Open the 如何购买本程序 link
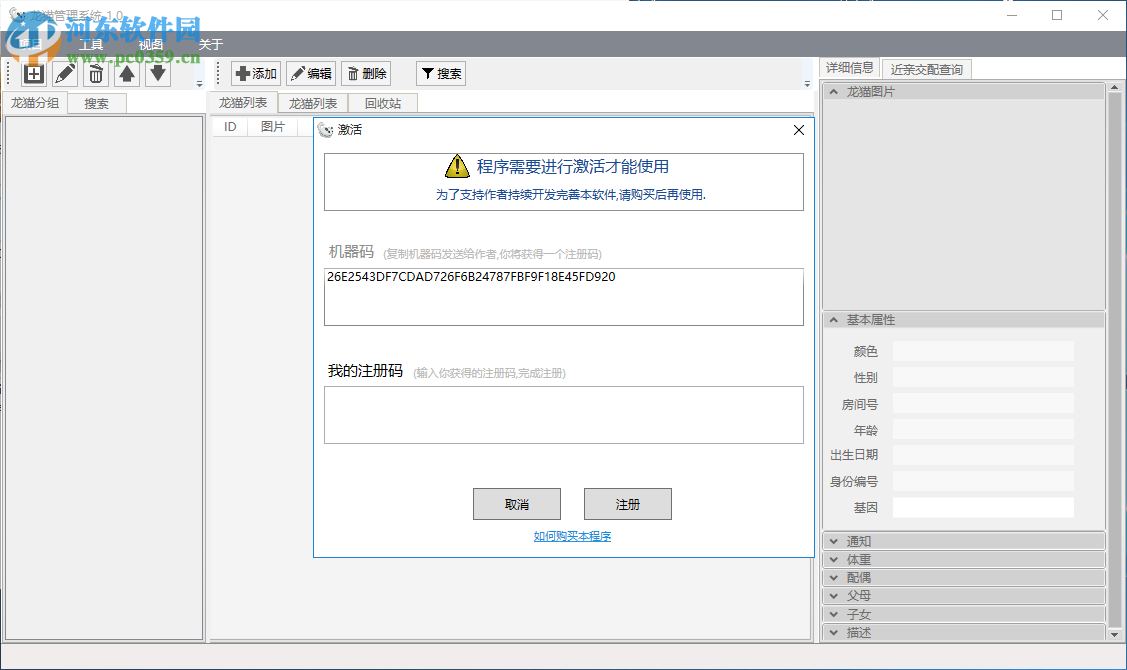Viewport: 1127px width, 670px height. [572, 535]
